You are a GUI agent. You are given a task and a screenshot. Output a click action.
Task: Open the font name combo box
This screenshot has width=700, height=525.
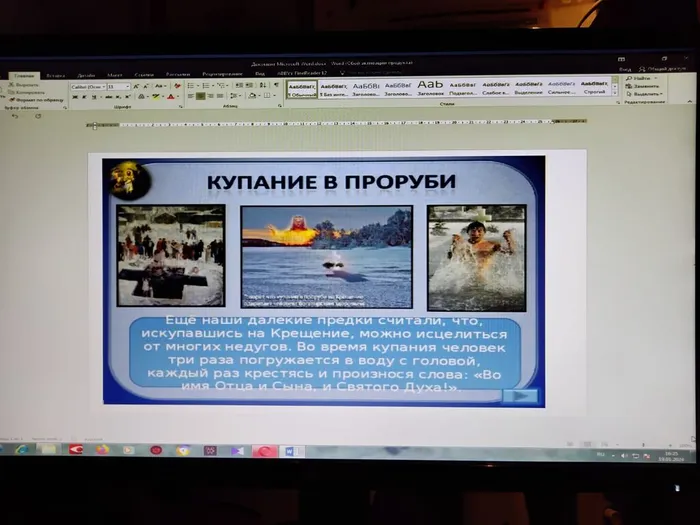coord(88,87)
